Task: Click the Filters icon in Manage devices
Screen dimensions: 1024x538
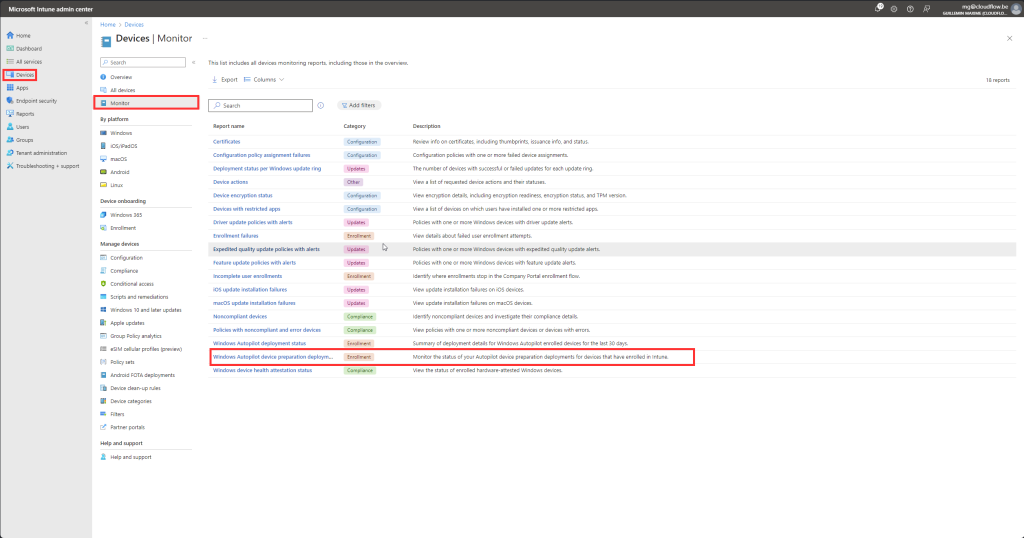Action: click(x=103, y=414)
